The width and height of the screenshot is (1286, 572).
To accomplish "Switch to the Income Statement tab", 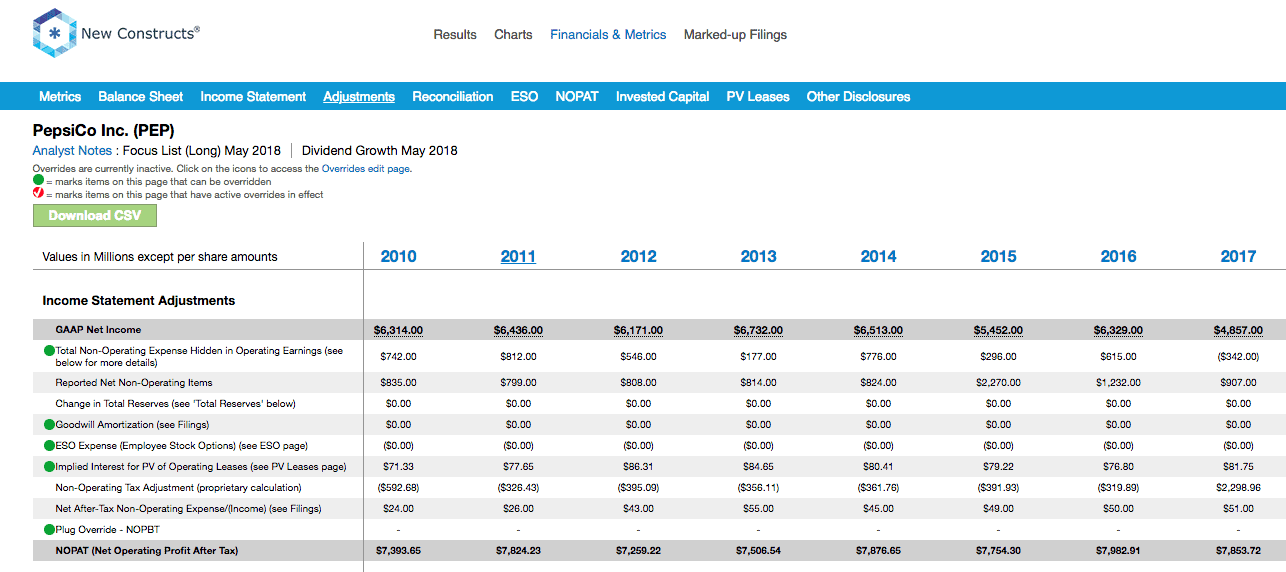I will click(253, 97).
